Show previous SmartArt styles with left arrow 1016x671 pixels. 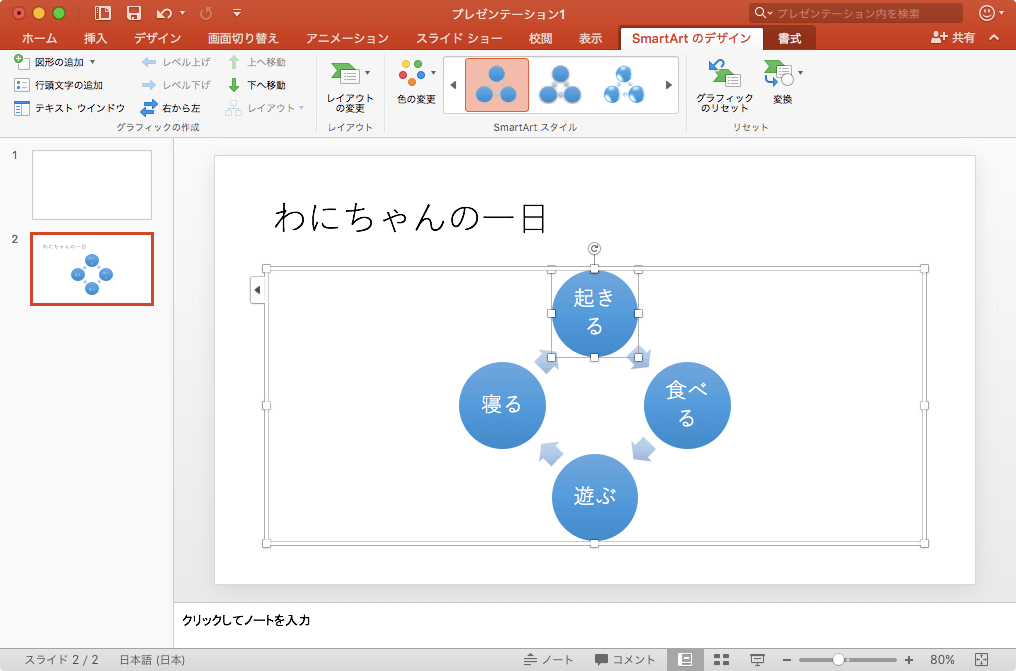pos(453,85)
